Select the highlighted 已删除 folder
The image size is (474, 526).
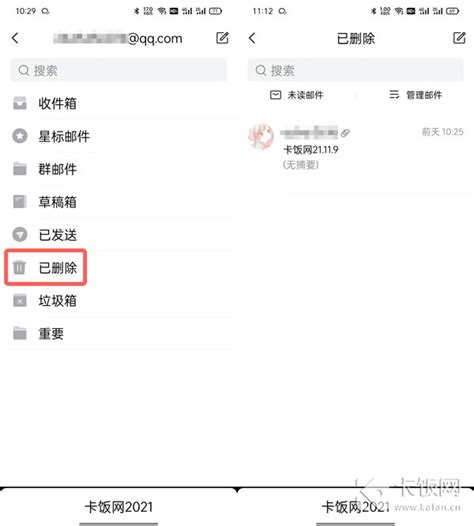[46, 267]
